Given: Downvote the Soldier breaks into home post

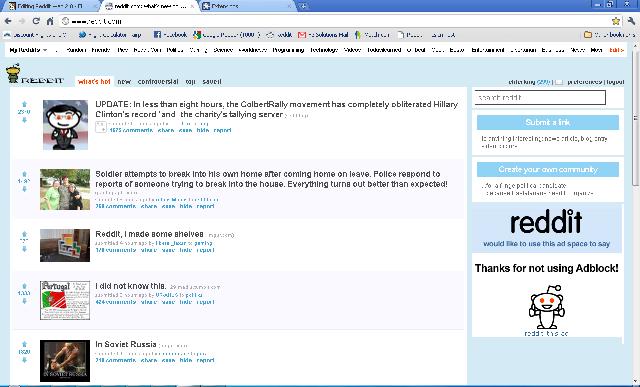Looking at the screenshot, I should click(24, 189).
